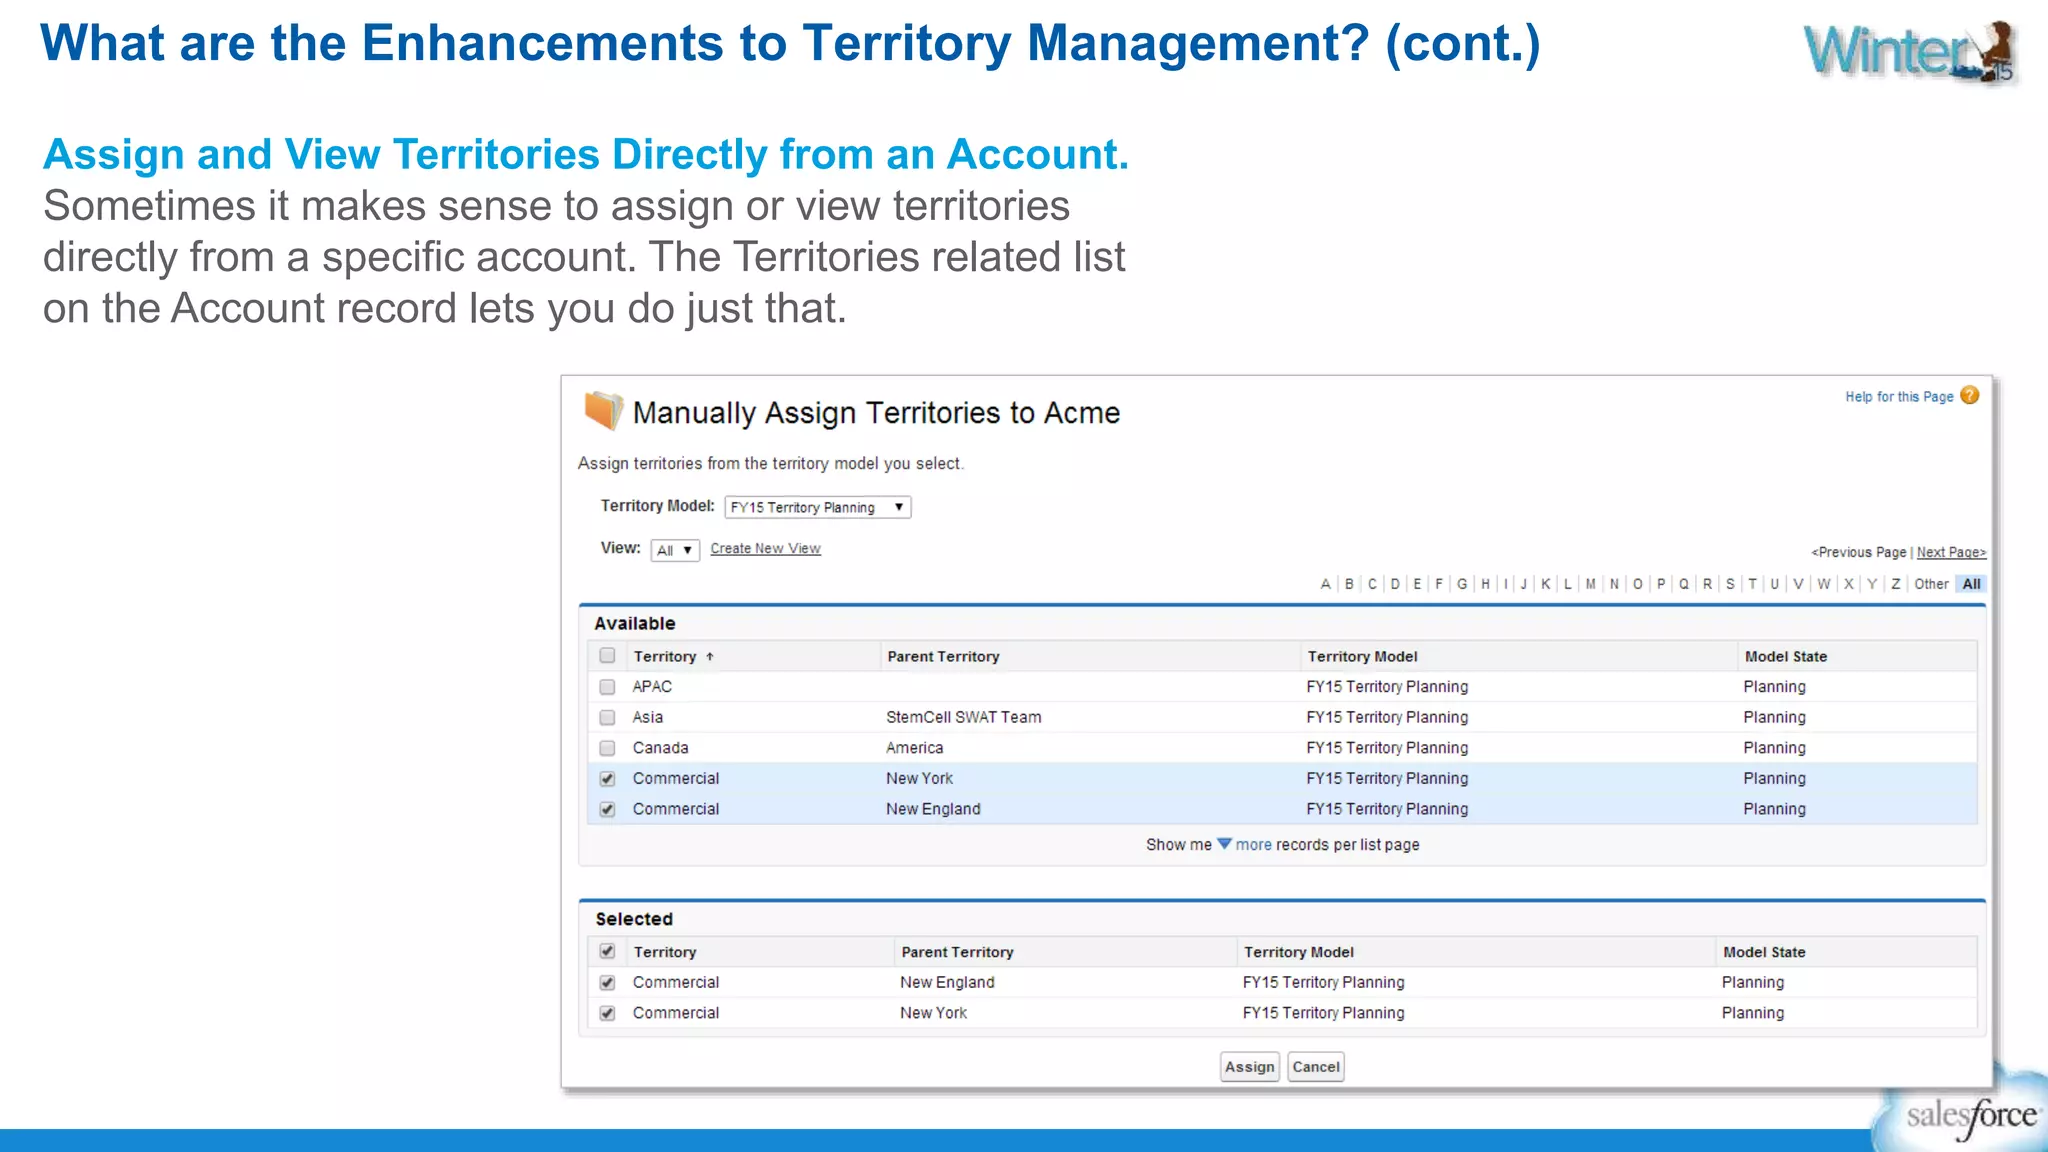The width and height of the screenshot is (2048, 1152).
Task: Click Create New View link
Action: click(765, 548)
